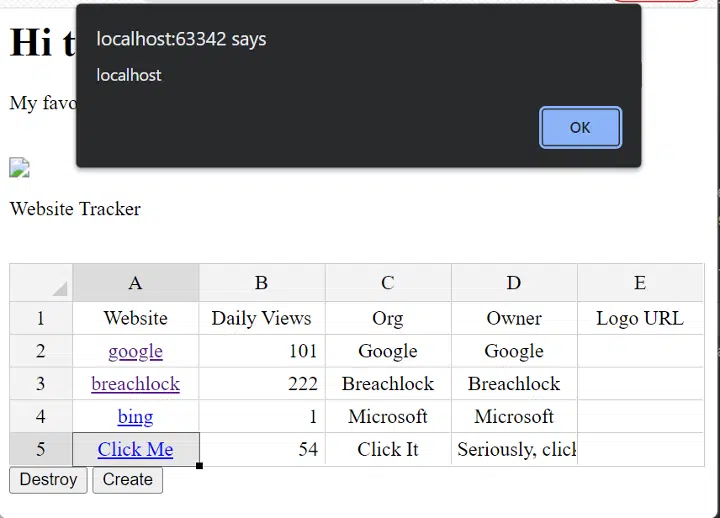
Task: Select the Daily Views cell showing 222
Action: click(x=262, y=383)
